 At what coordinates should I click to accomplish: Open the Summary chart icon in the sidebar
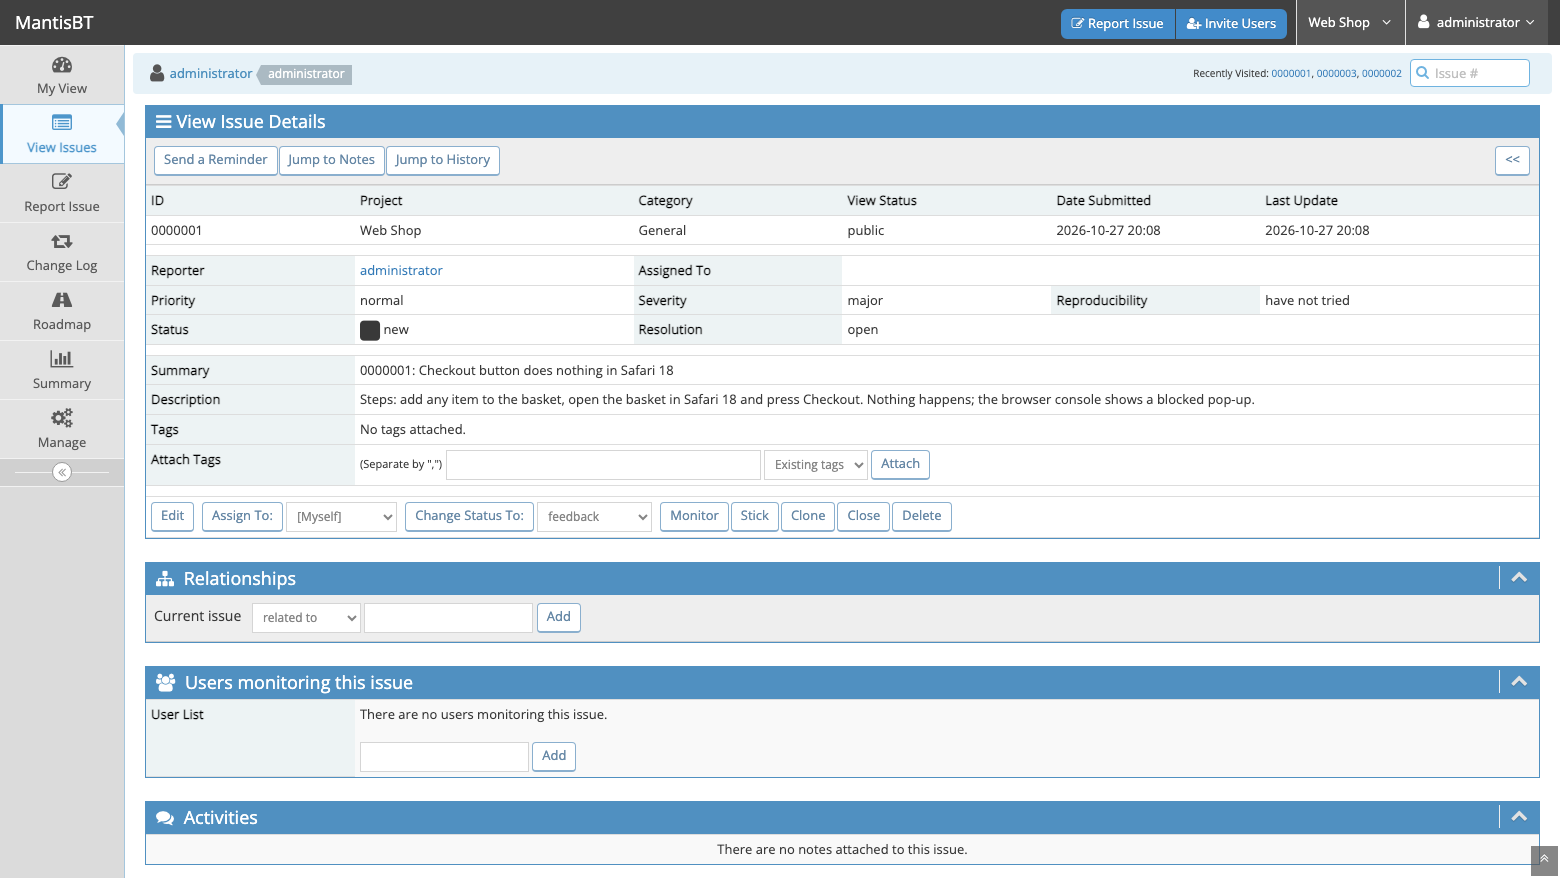62,359
